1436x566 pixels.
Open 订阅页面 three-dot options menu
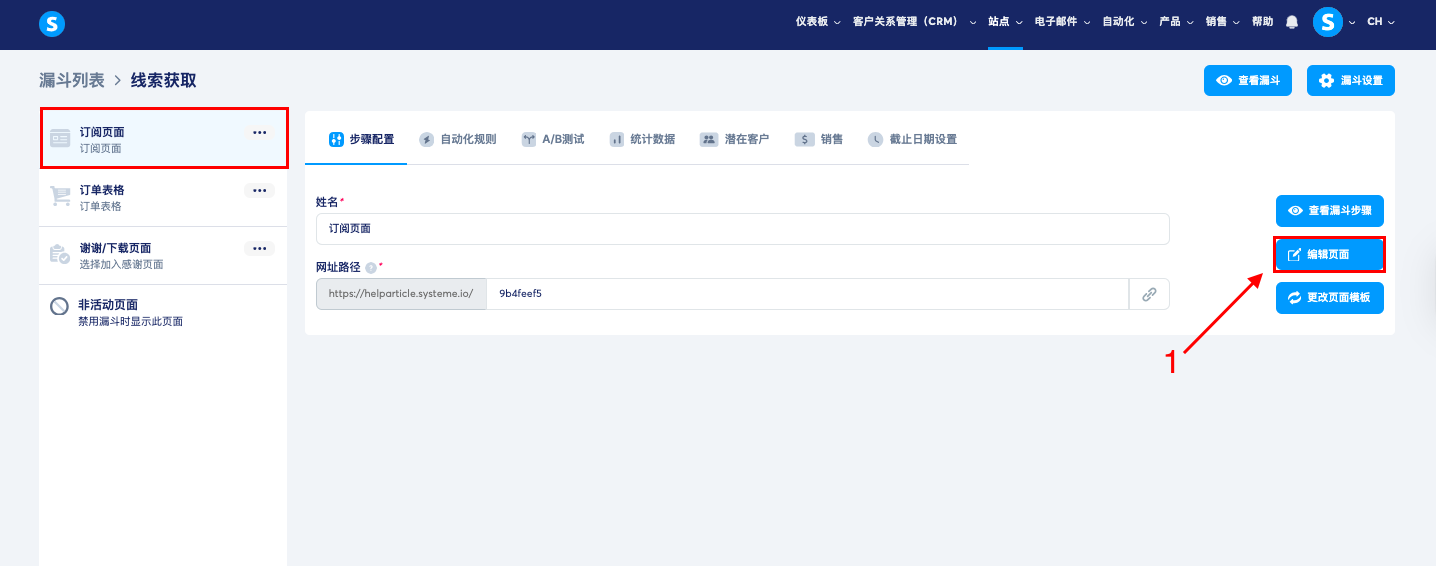click(x=259, y=132)
